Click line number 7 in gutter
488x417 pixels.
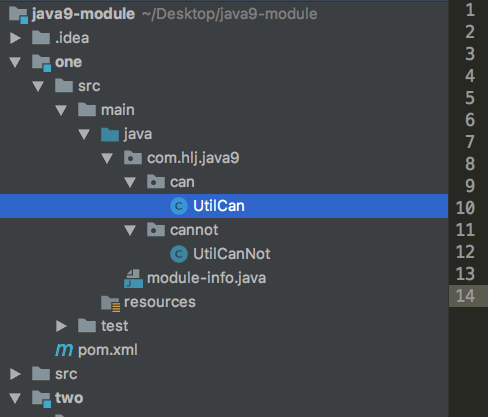470,142
